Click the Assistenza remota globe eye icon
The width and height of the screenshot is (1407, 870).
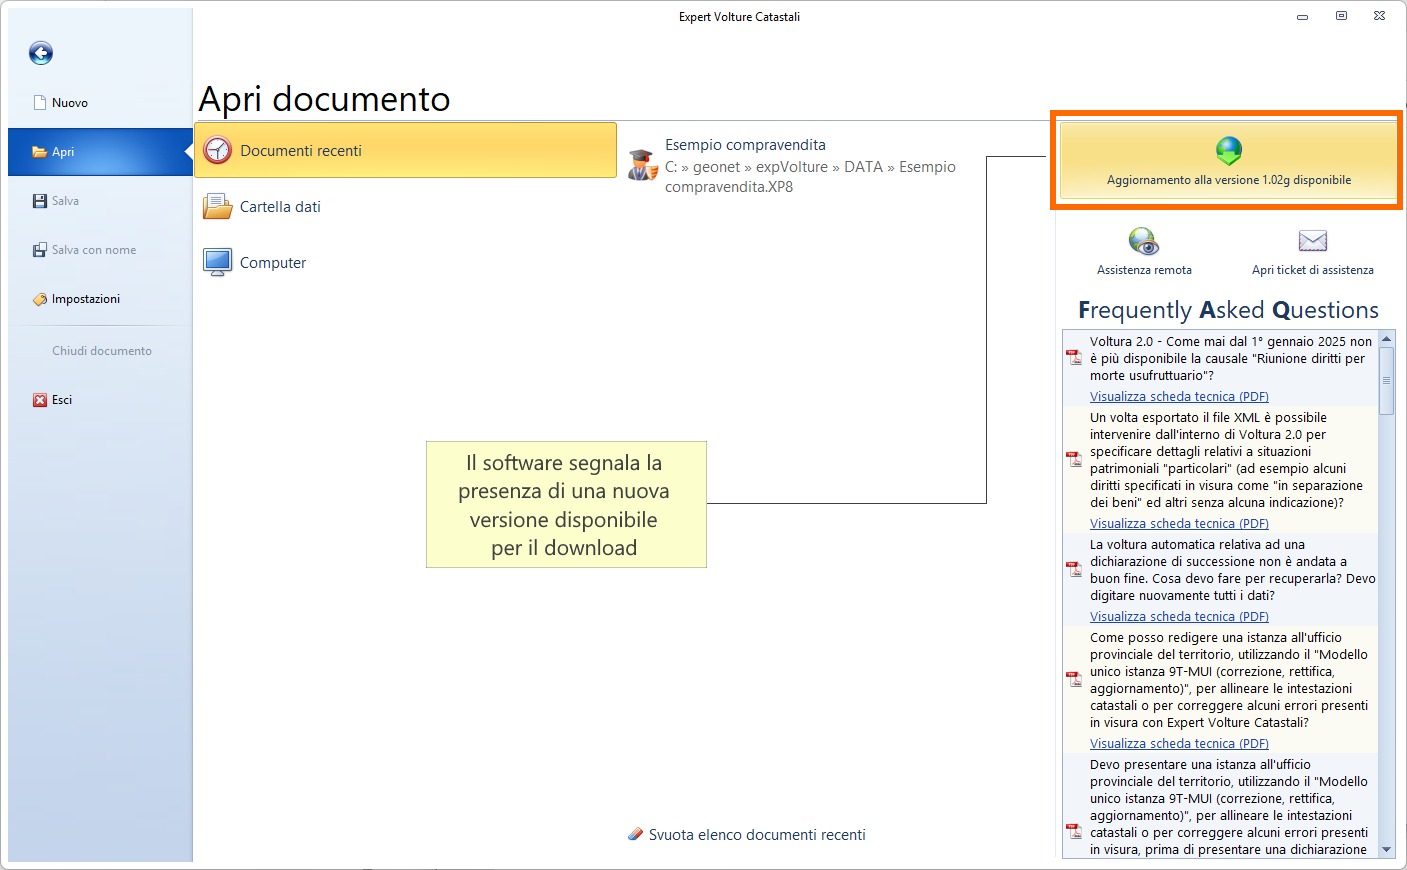(1144, 241)
